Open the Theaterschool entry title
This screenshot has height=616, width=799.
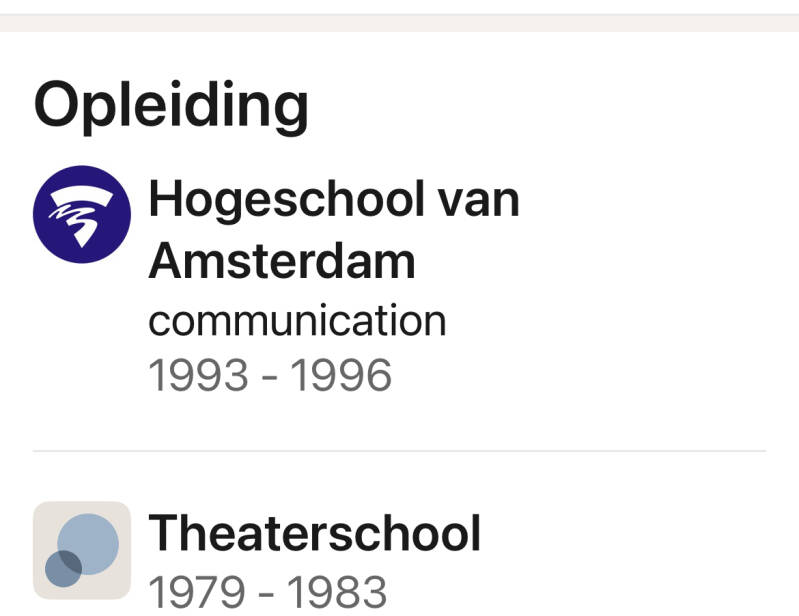click(x=314, y=533)
